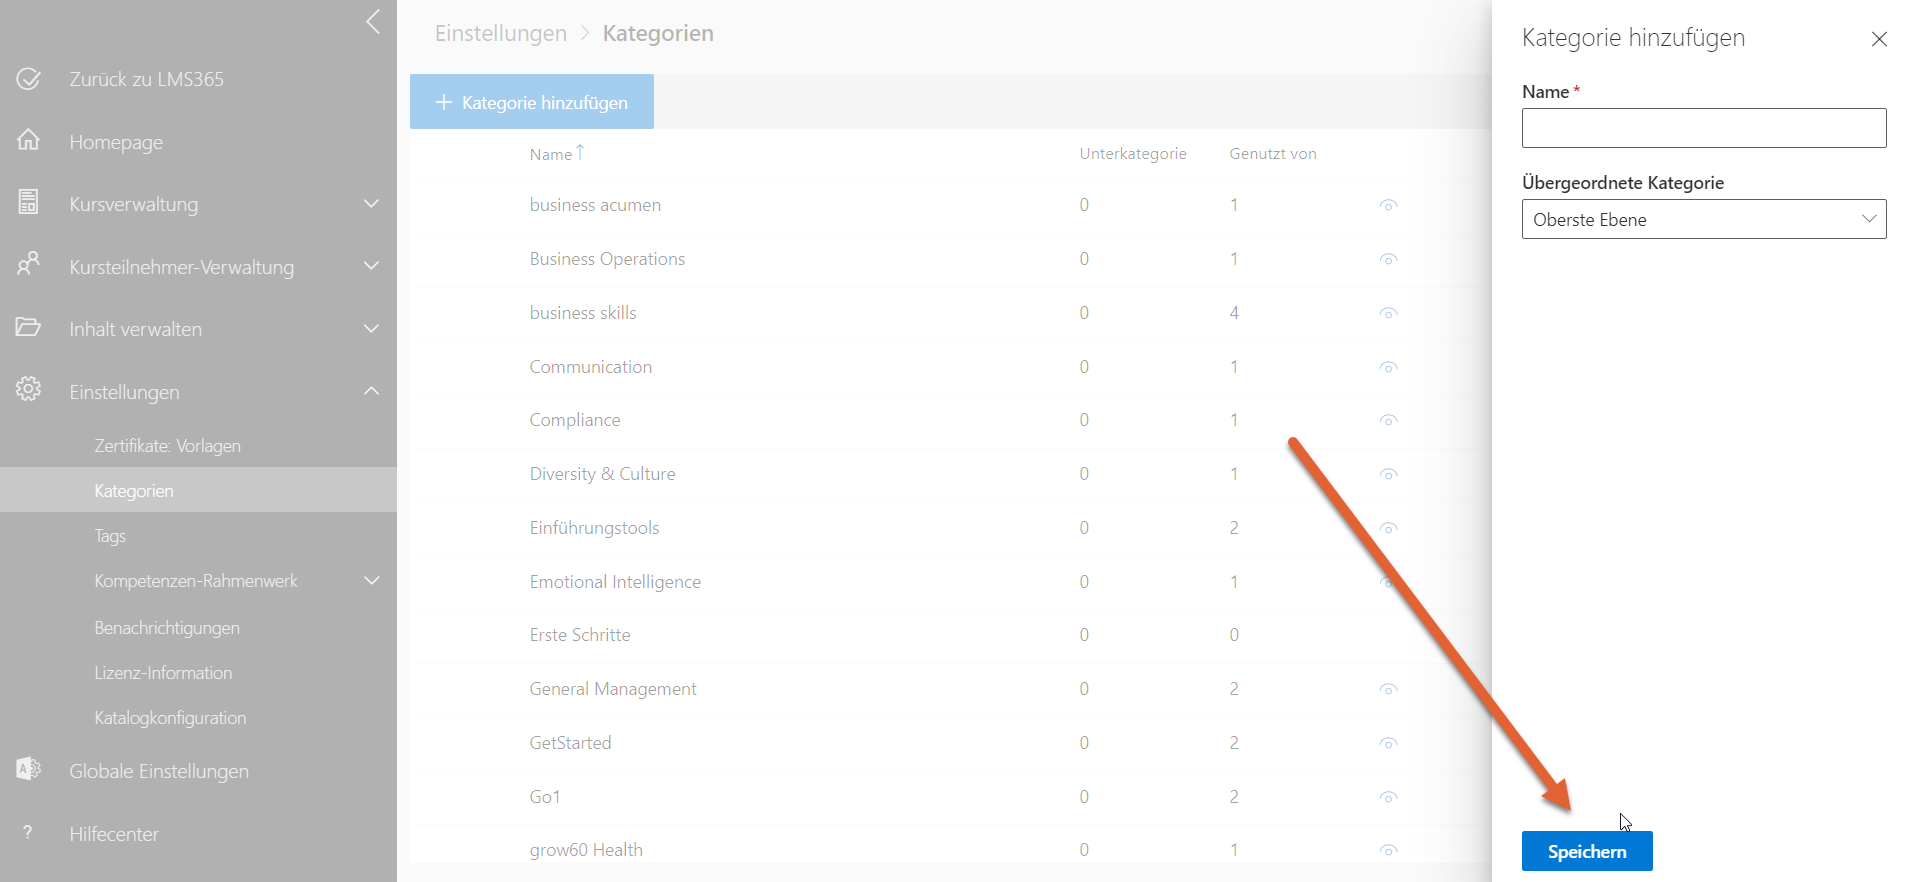Click the Zurück zu LMS365 checkmark icon
This screenshot has height=882, width=1916.
pos(29,79)
